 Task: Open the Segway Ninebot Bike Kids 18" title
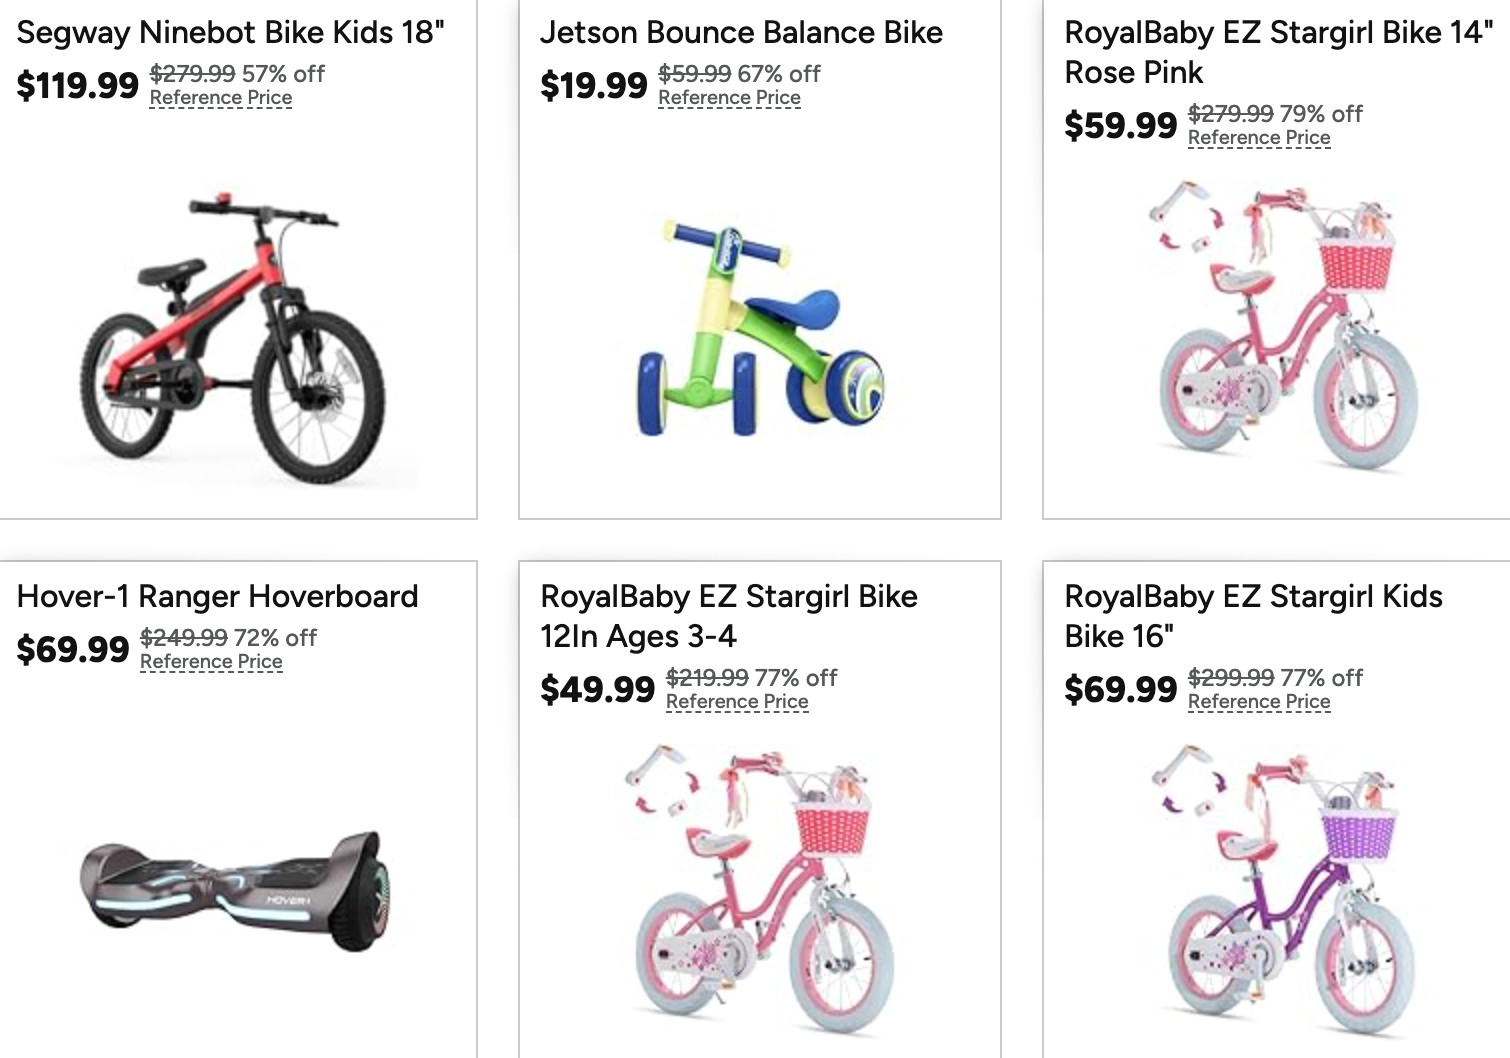pyautogui.click(x=230, y=33)
